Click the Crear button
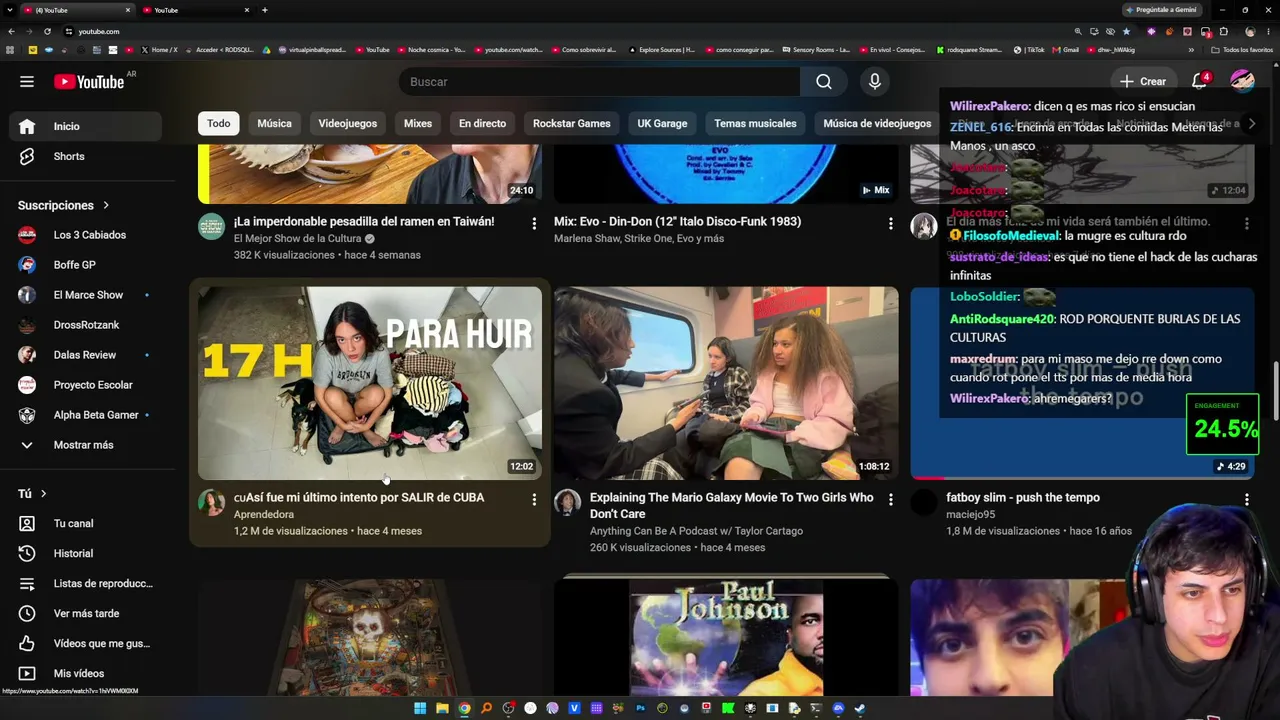 pos(1143,81)
